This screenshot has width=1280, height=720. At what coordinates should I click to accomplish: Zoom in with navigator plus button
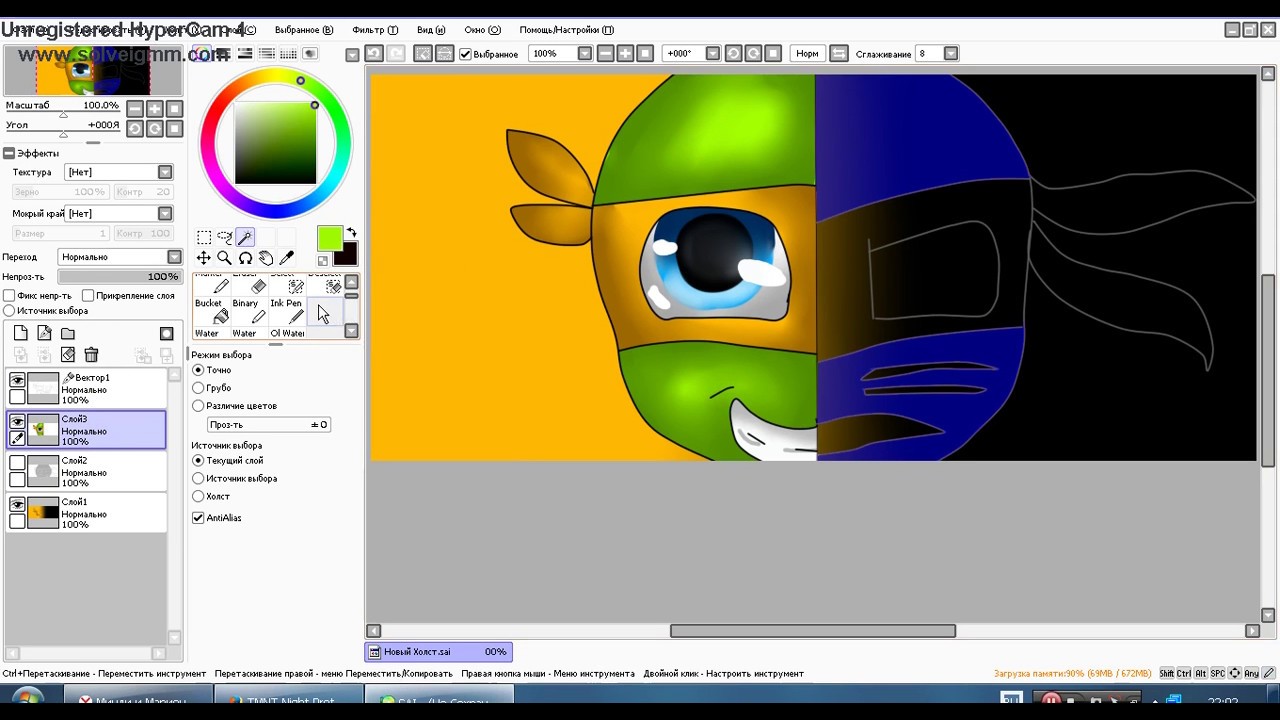(155, 108)
